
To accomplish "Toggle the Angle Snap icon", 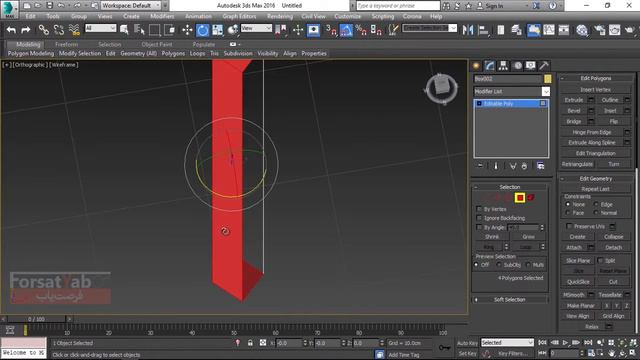I will coord(346,30).
